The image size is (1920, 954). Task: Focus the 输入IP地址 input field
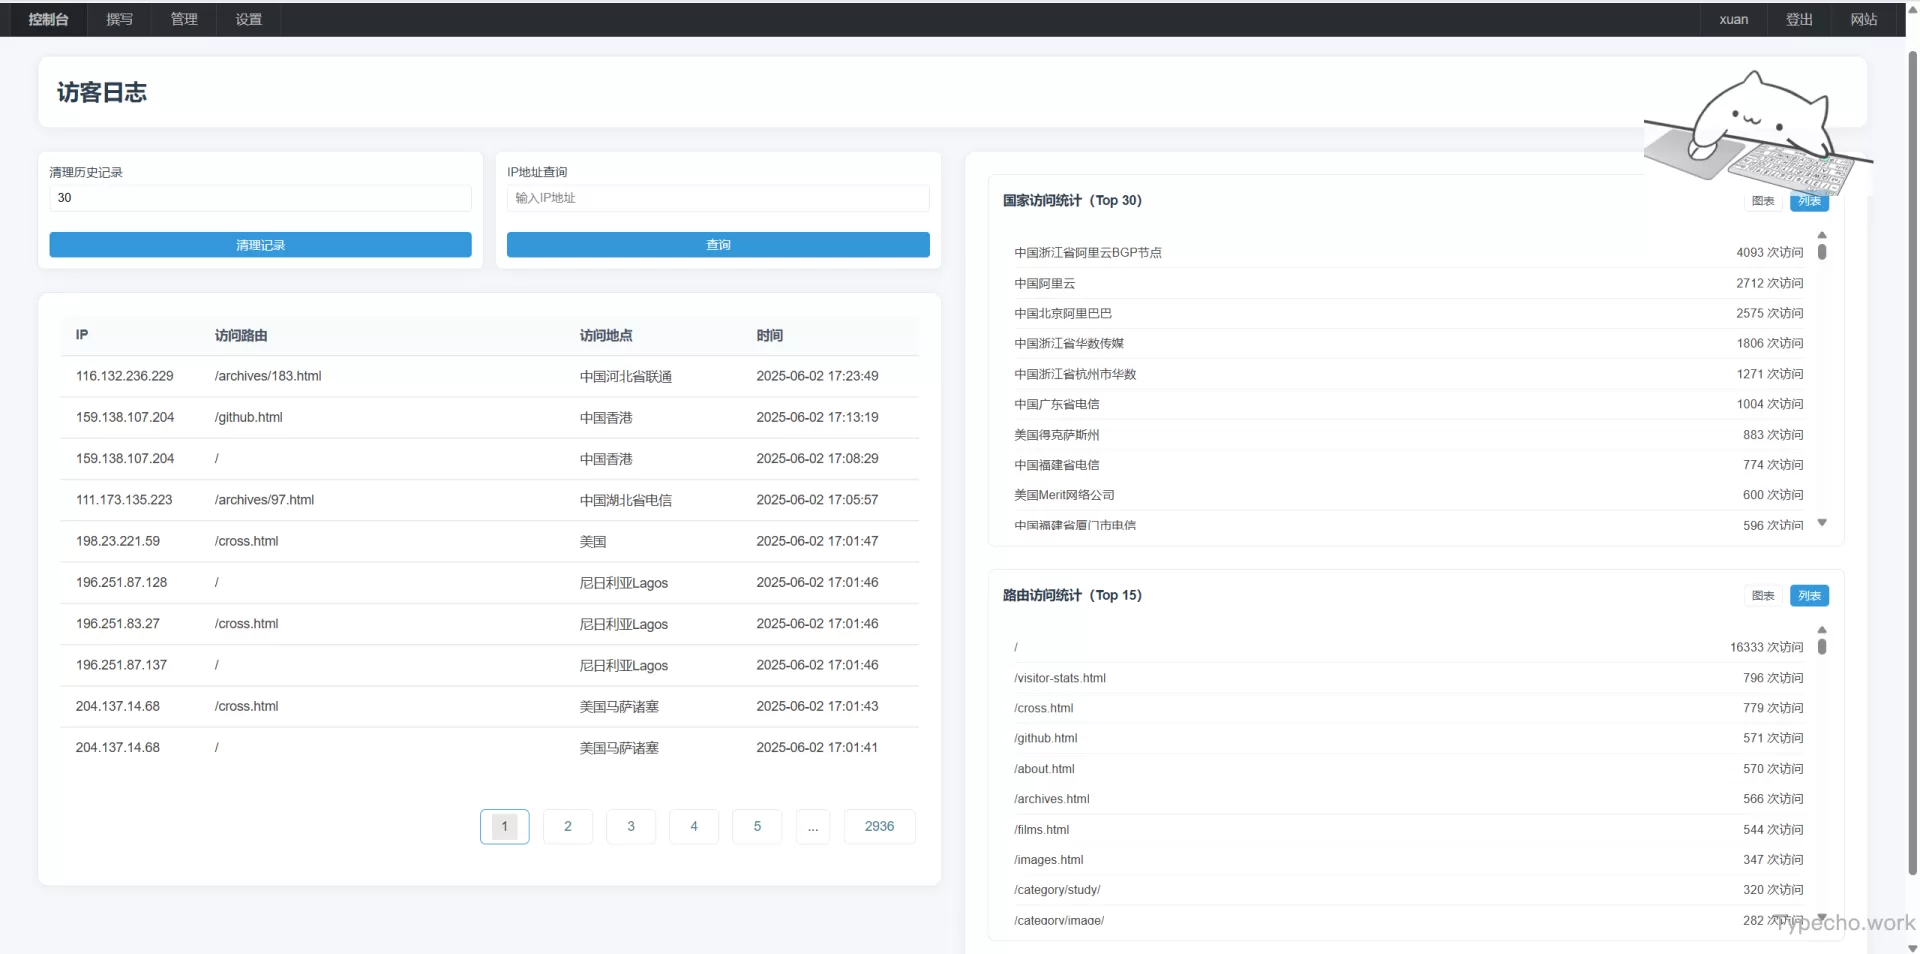coord(718,198)
